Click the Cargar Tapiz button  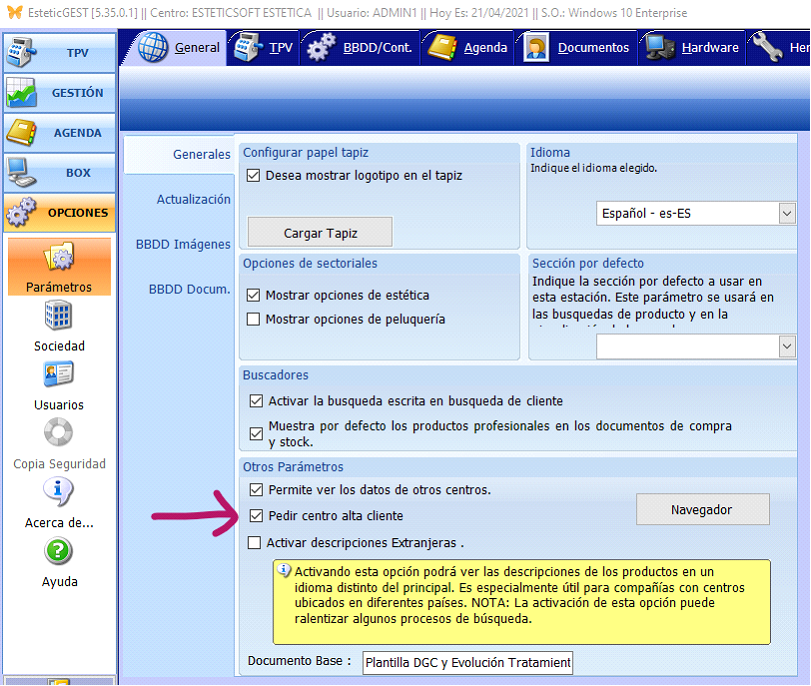[x=320, y=233]
